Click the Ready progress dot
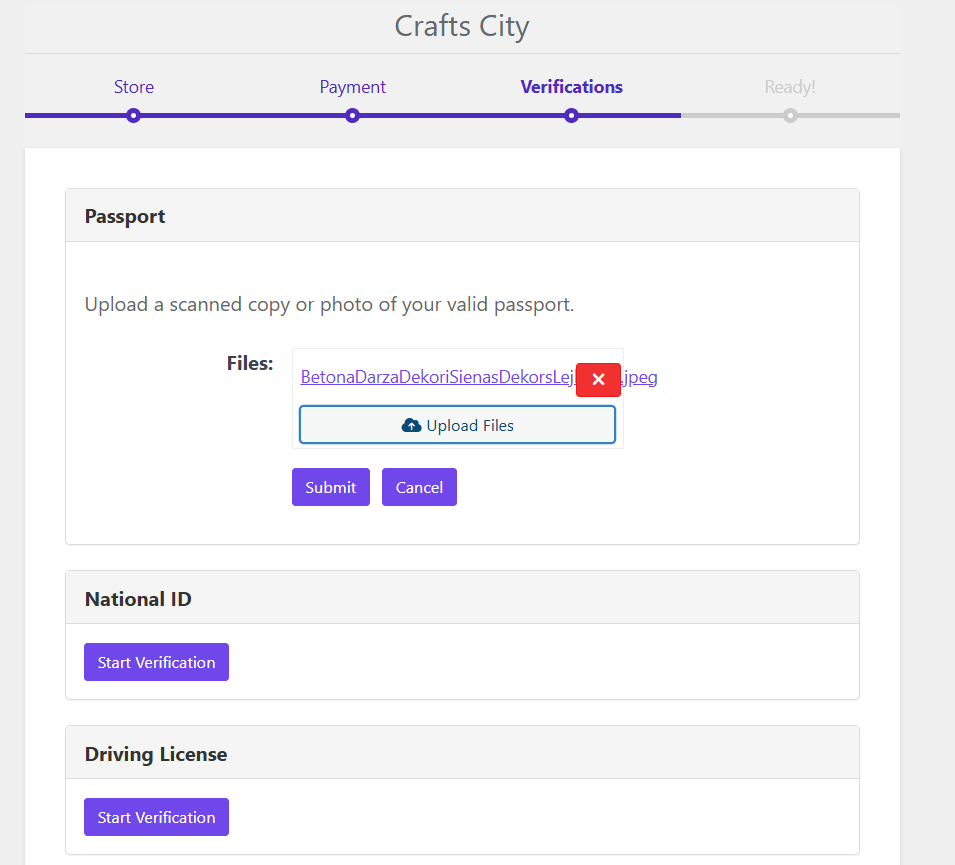The width and height of the screenshot is (955, 865). (x=790, y=116)
